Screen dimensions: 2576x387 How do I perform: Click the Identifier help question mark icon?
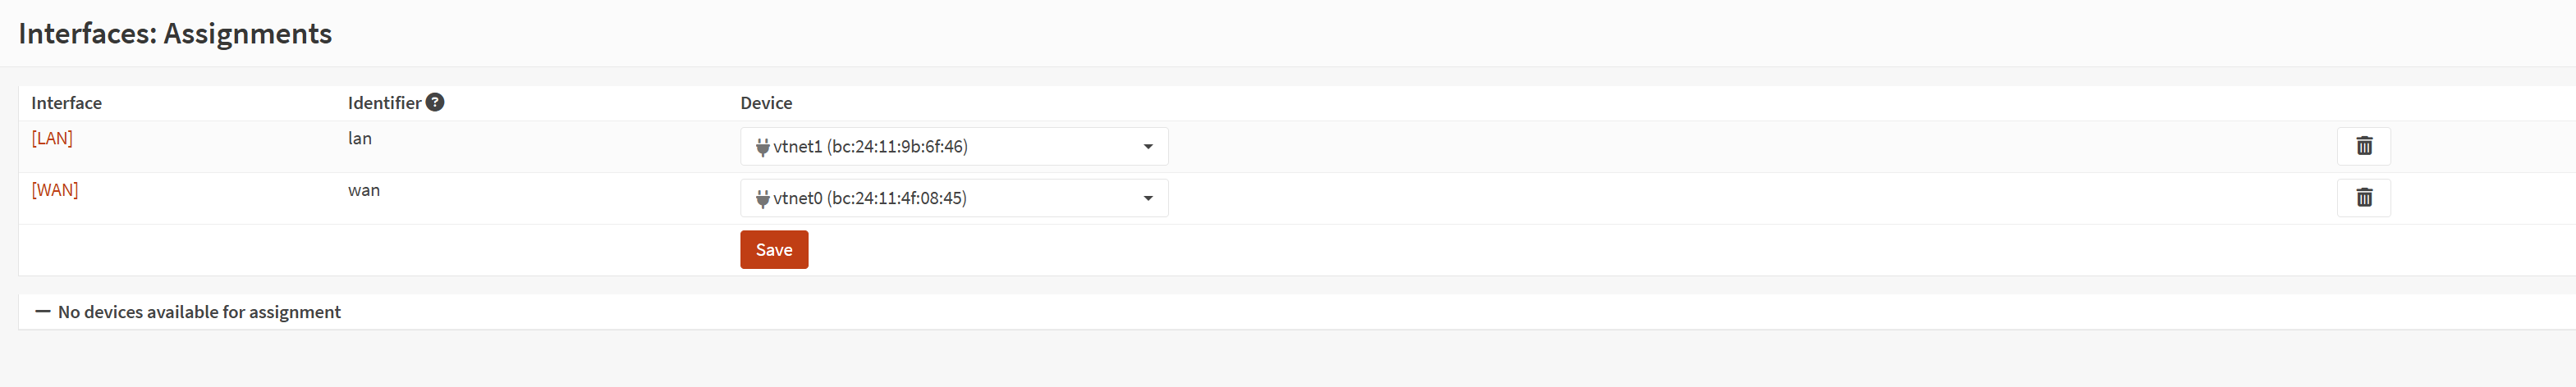click(x=435, y=102)
